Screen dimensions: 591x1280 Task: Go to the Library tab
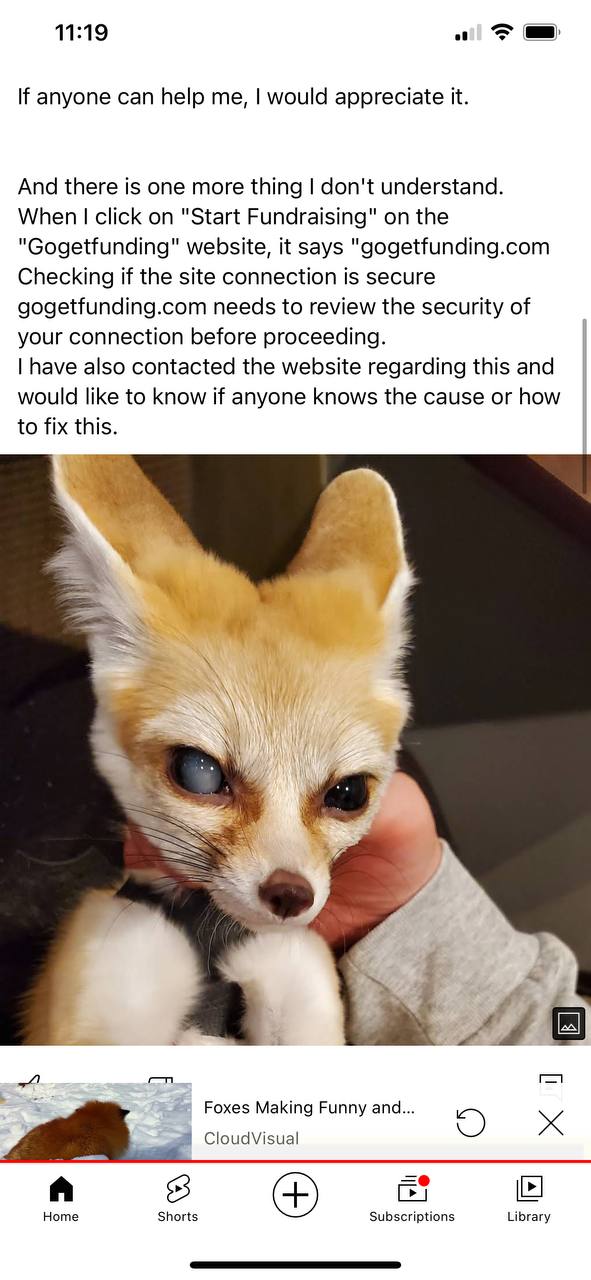[529, 1199]
